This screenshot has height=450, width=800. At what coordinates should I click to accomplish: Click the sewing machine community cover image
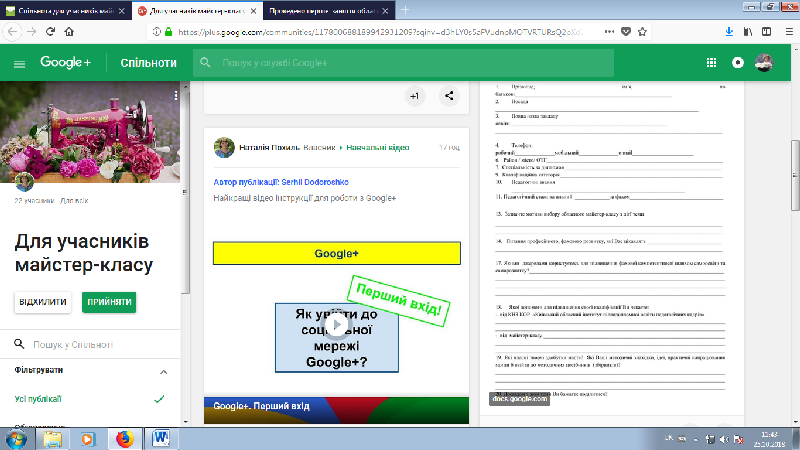(90, 132)
